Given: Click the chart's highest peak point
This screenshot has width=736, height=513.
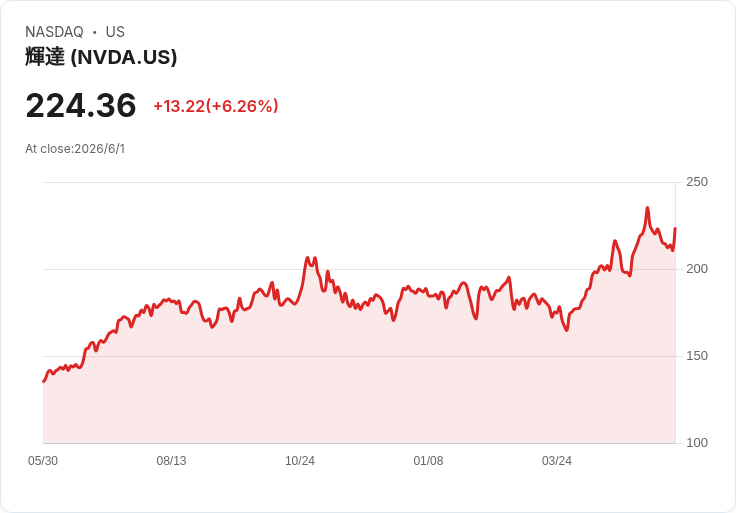Looking at the screenshot, I should click(x=647, y=207).
